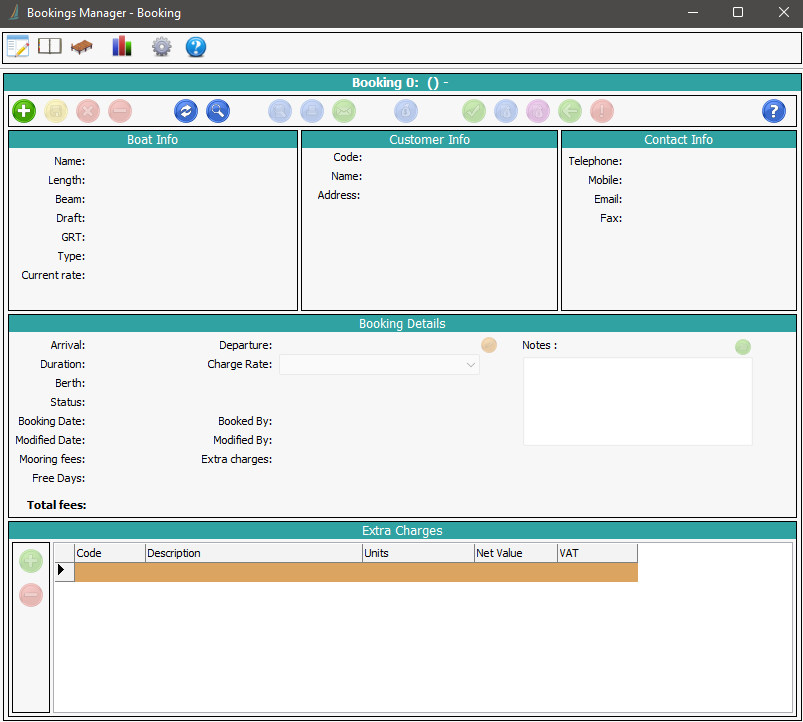Click the 'Mooring fees:' label
Image resolution: width=803 pixels, height=722 pixels.
click(x=52, y=459)
